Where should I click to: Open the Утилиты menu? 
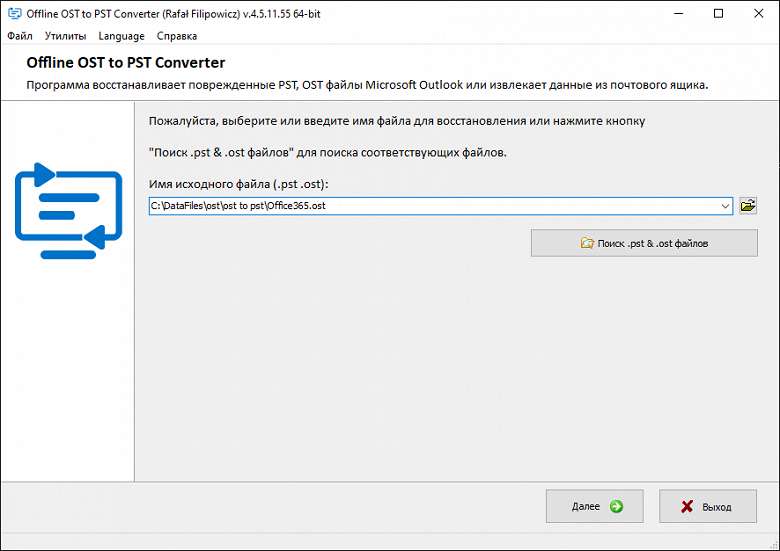pos(65,36)
